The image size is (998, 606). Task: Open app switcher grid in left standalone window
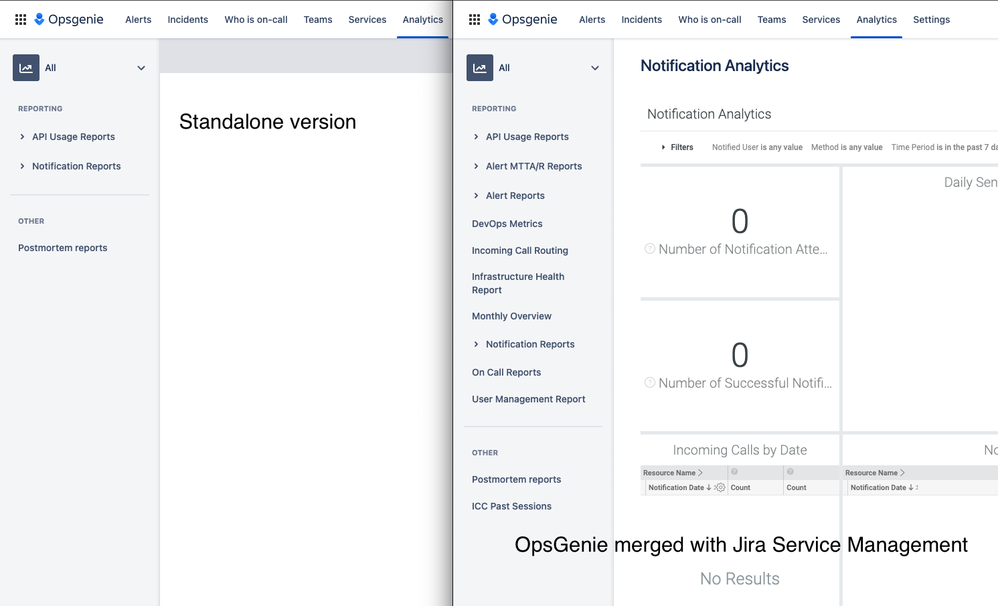pyautogui.click(x=20, y=20)
